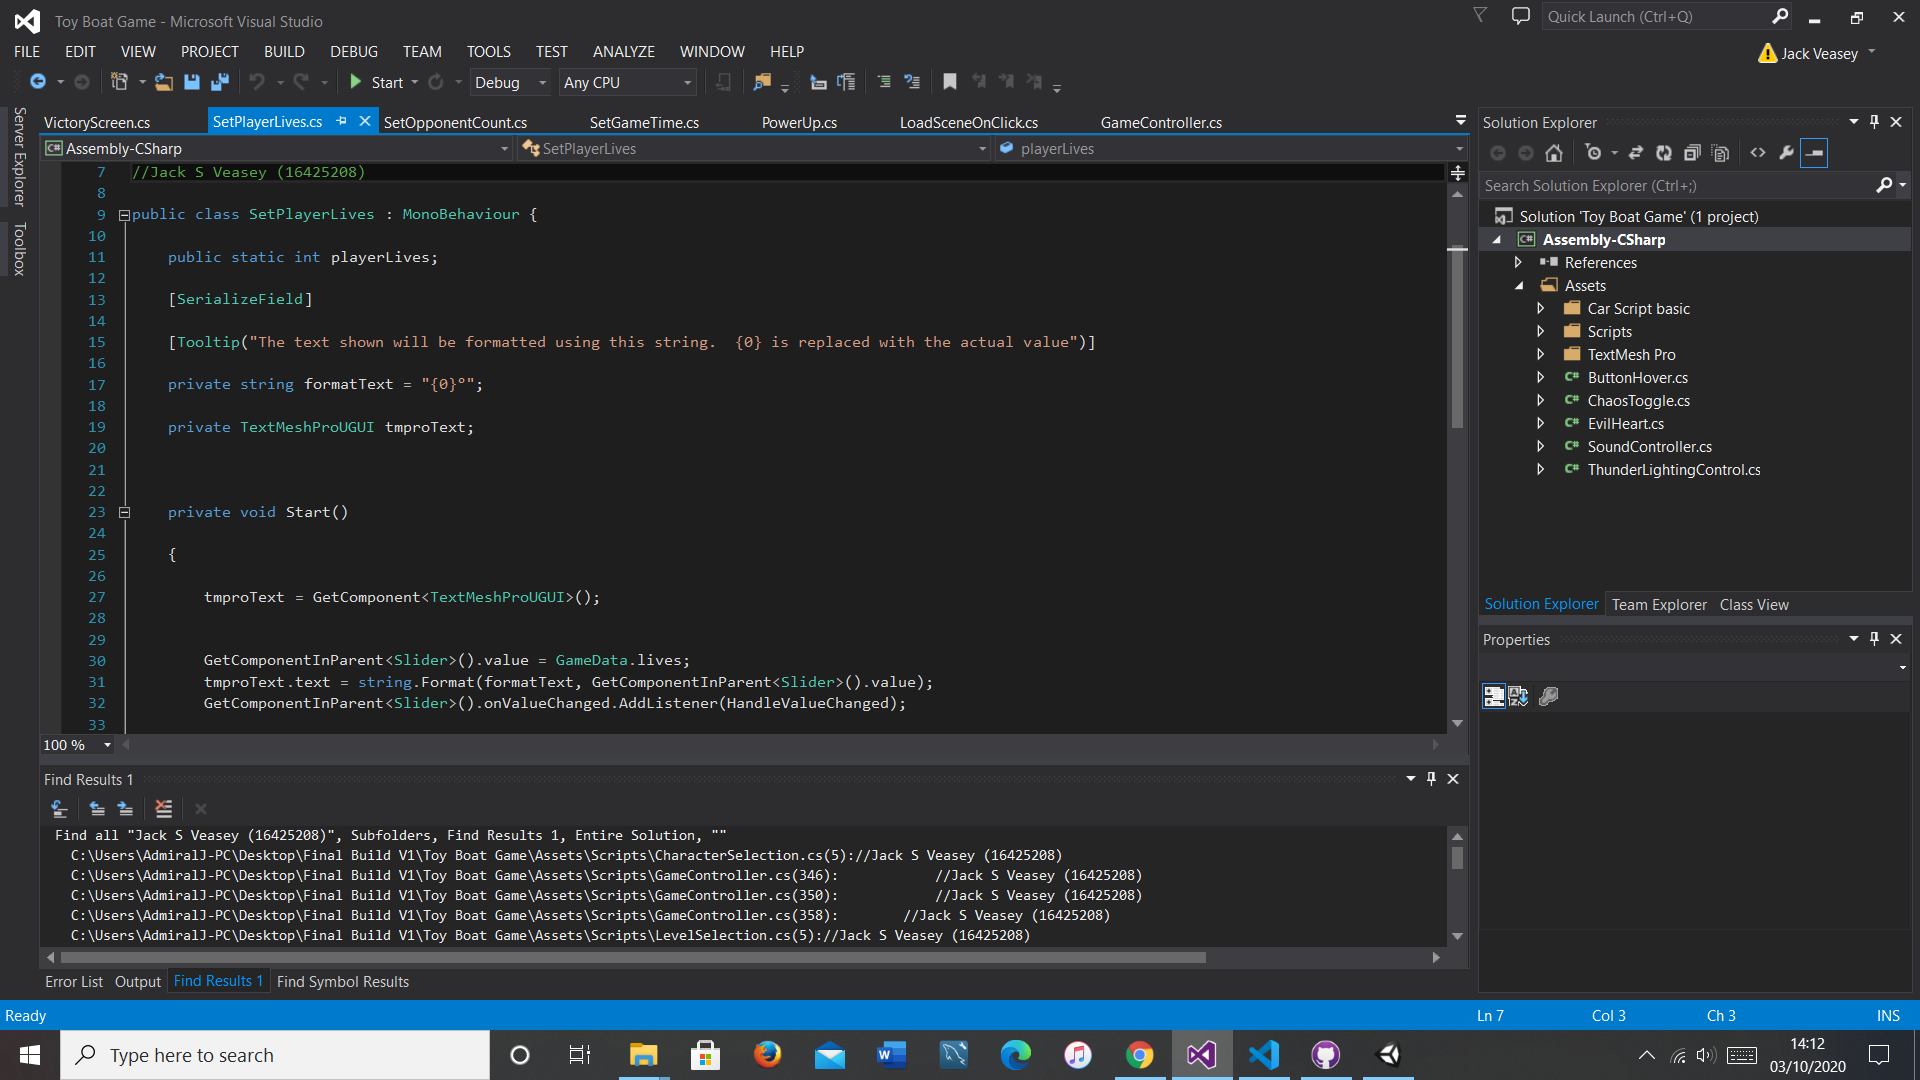Collapse the Assets folder

click(x=1519, y=286)
